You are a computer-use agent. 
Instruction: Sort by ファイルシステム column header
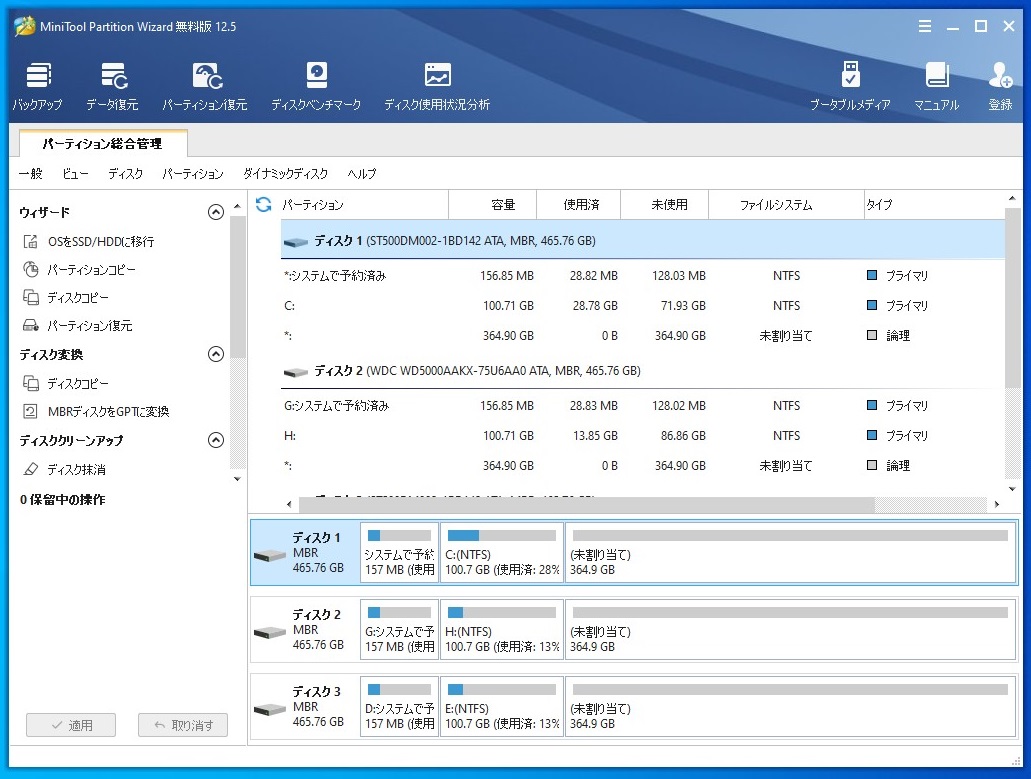pos(786,204)
